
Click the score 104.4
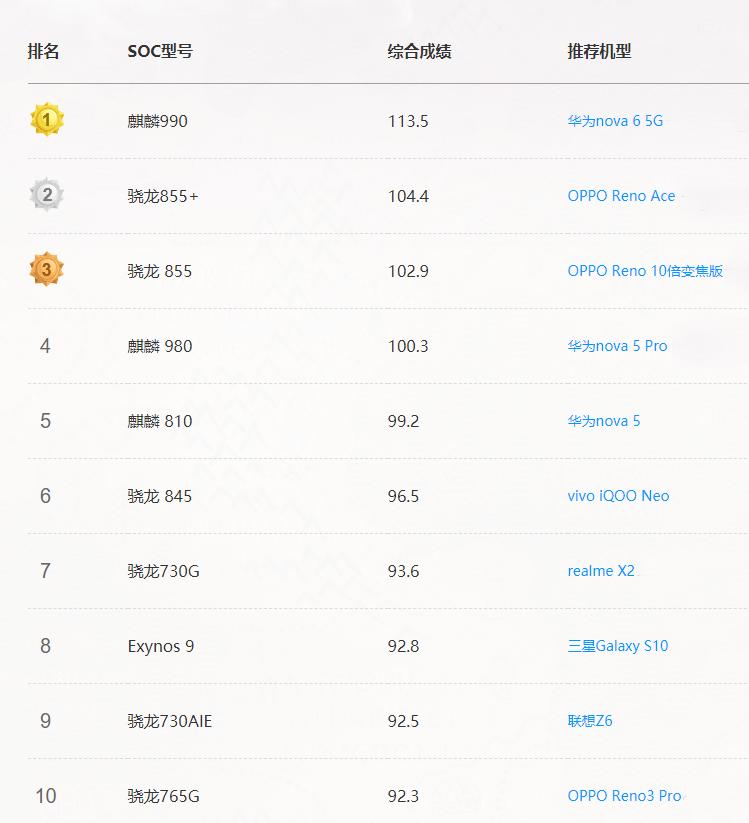[408, 196]
